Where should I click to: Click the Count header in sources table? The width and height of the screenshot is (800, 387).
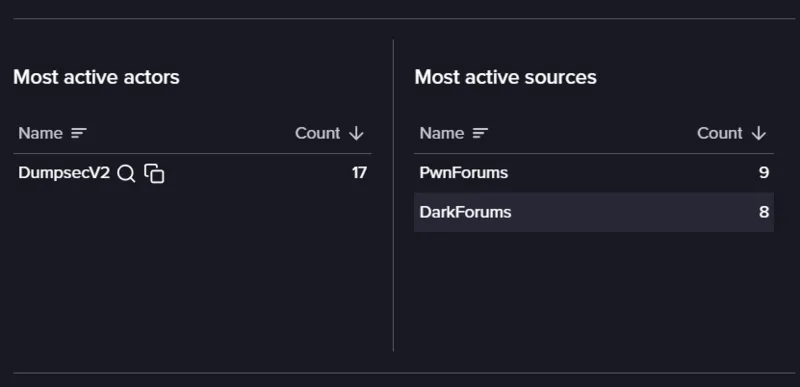(x=719, y=134)
